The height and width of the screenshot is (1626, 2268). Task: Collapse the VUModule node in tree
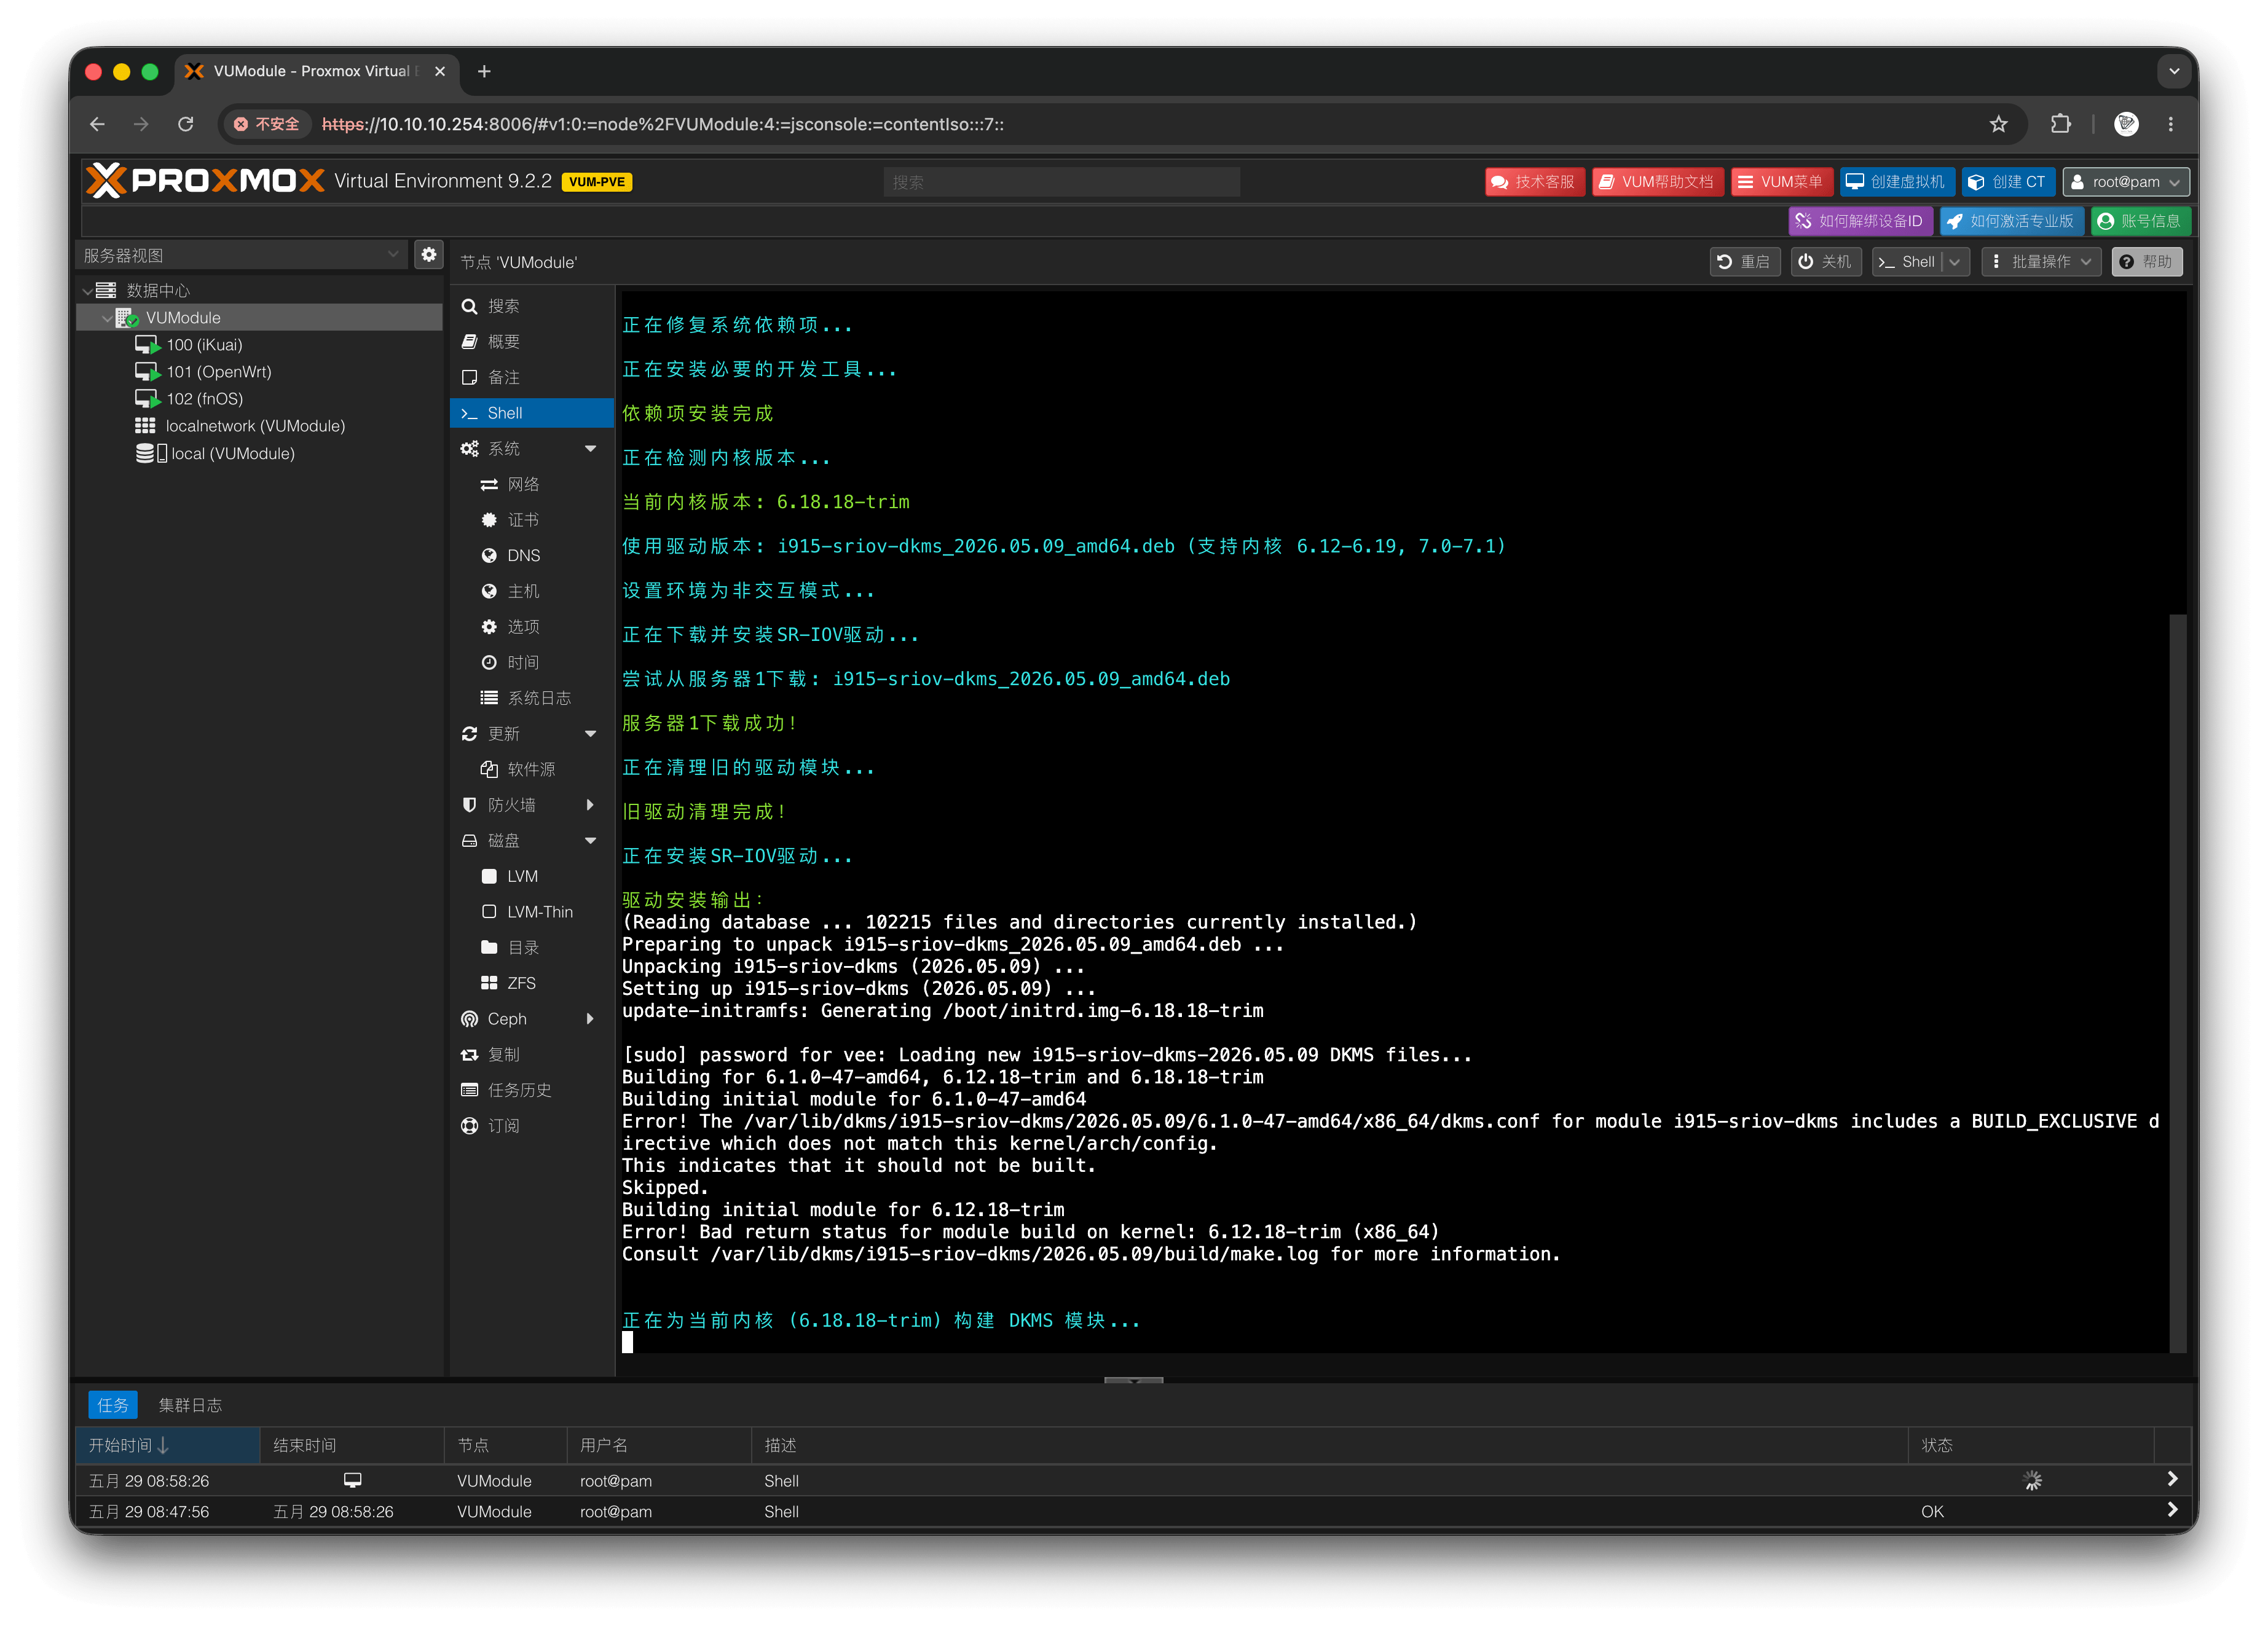(x=107, y=318)
